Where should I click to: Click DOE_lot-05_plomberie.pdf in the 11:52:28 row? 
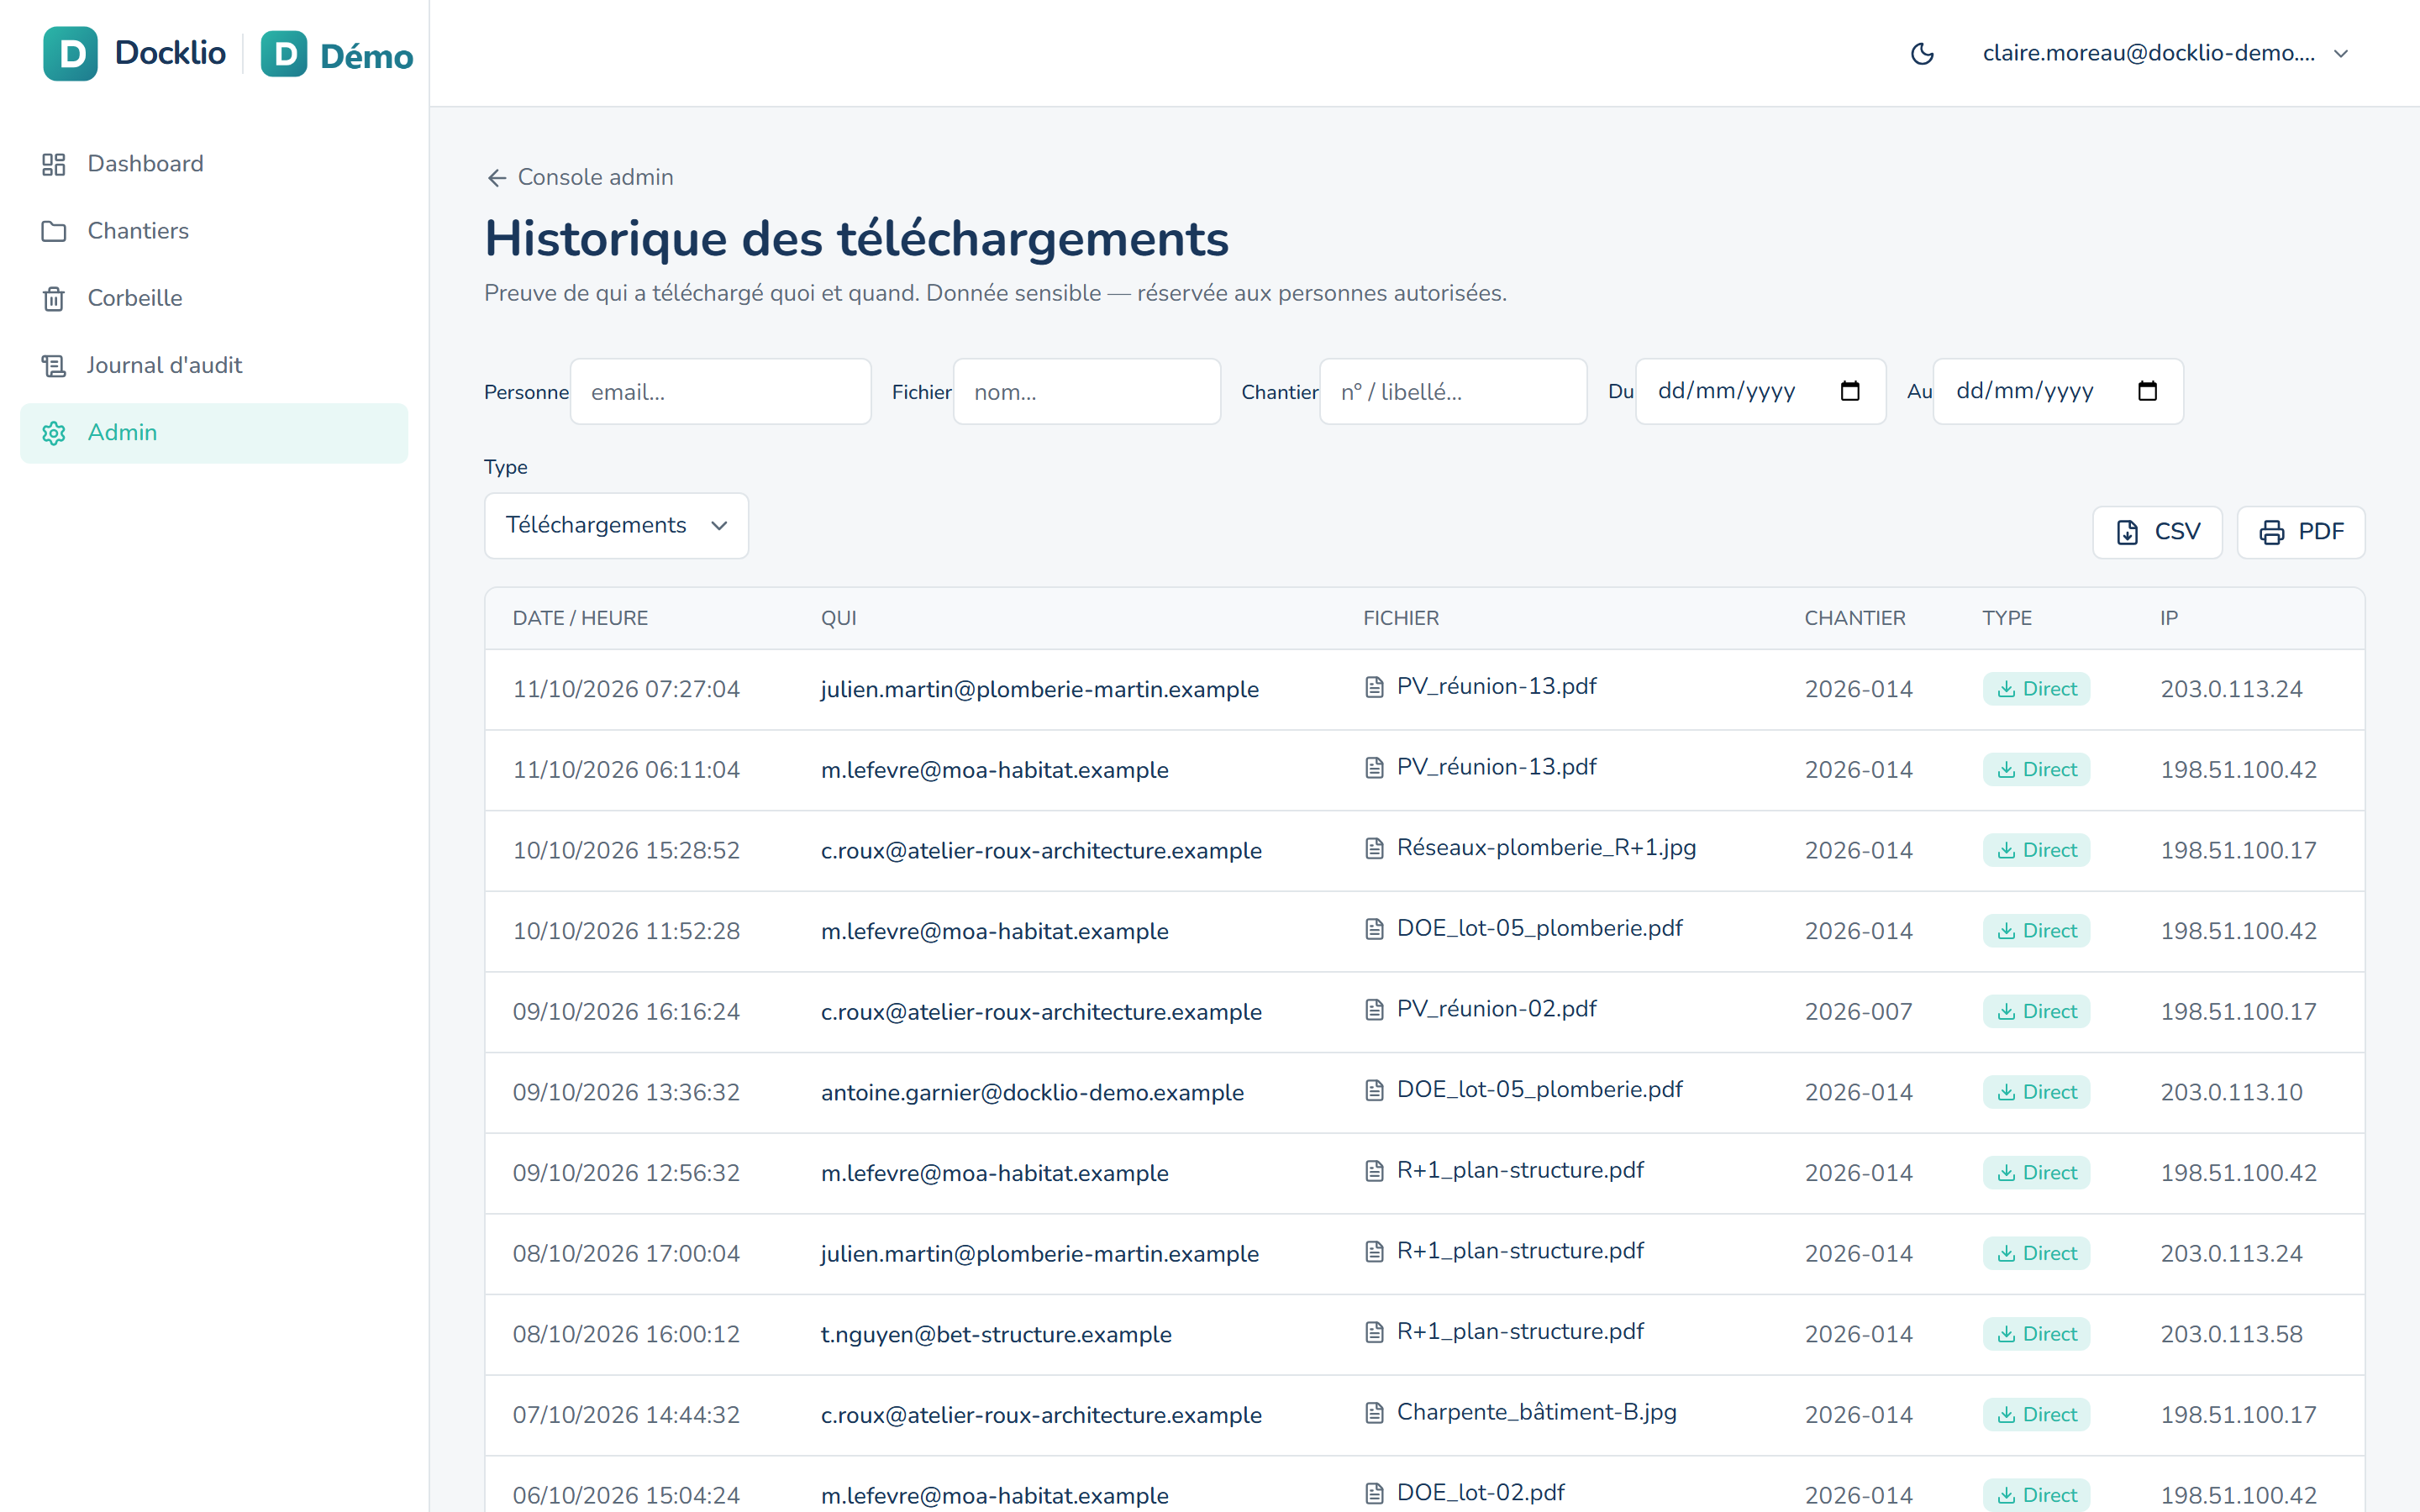[1539, 928]
